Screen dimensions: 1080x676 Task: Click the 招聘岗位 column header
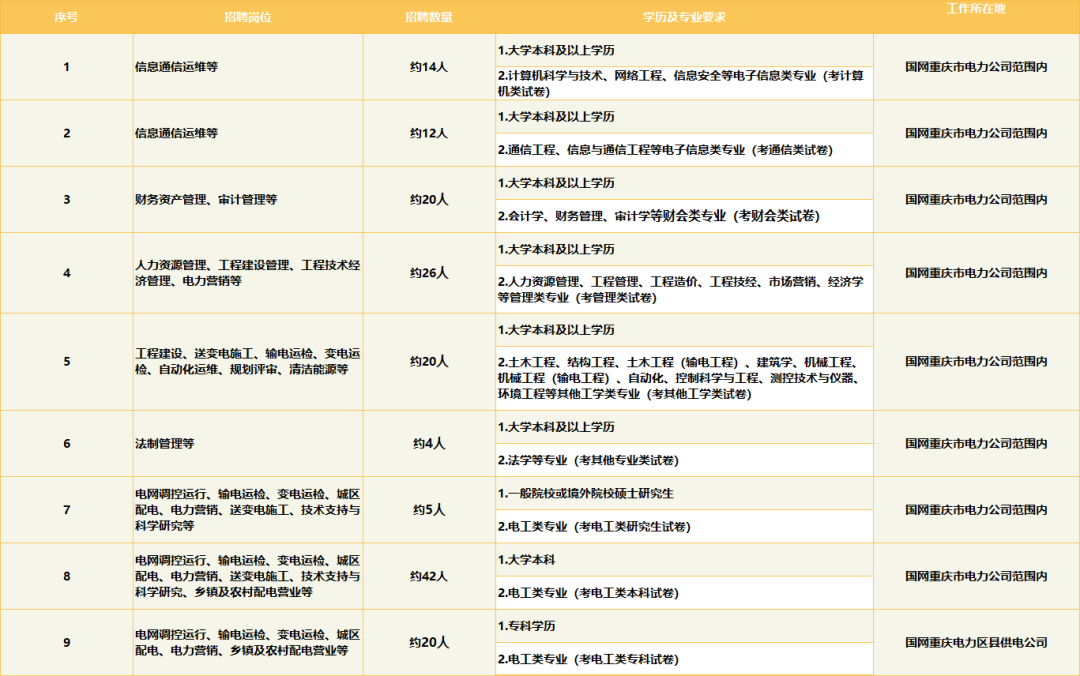tap(248, 17)
